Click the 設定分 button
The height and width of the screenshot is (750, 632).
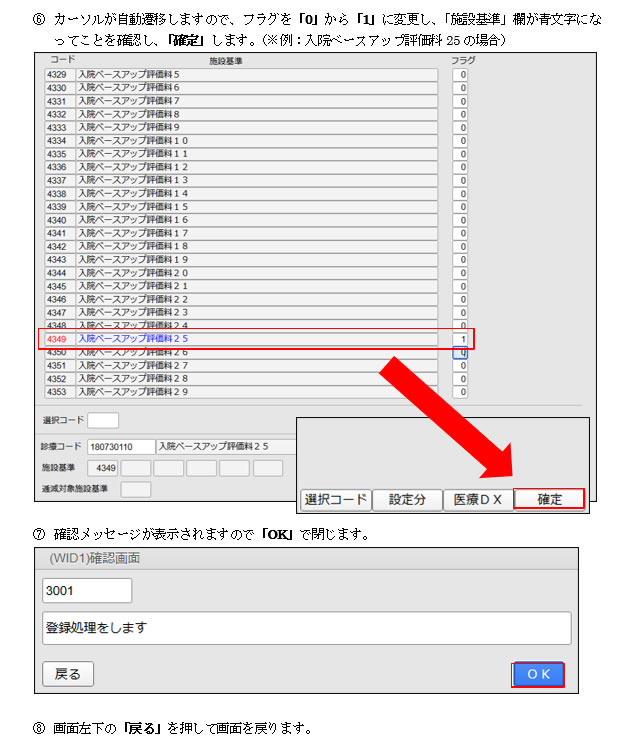tap(407, 499)
